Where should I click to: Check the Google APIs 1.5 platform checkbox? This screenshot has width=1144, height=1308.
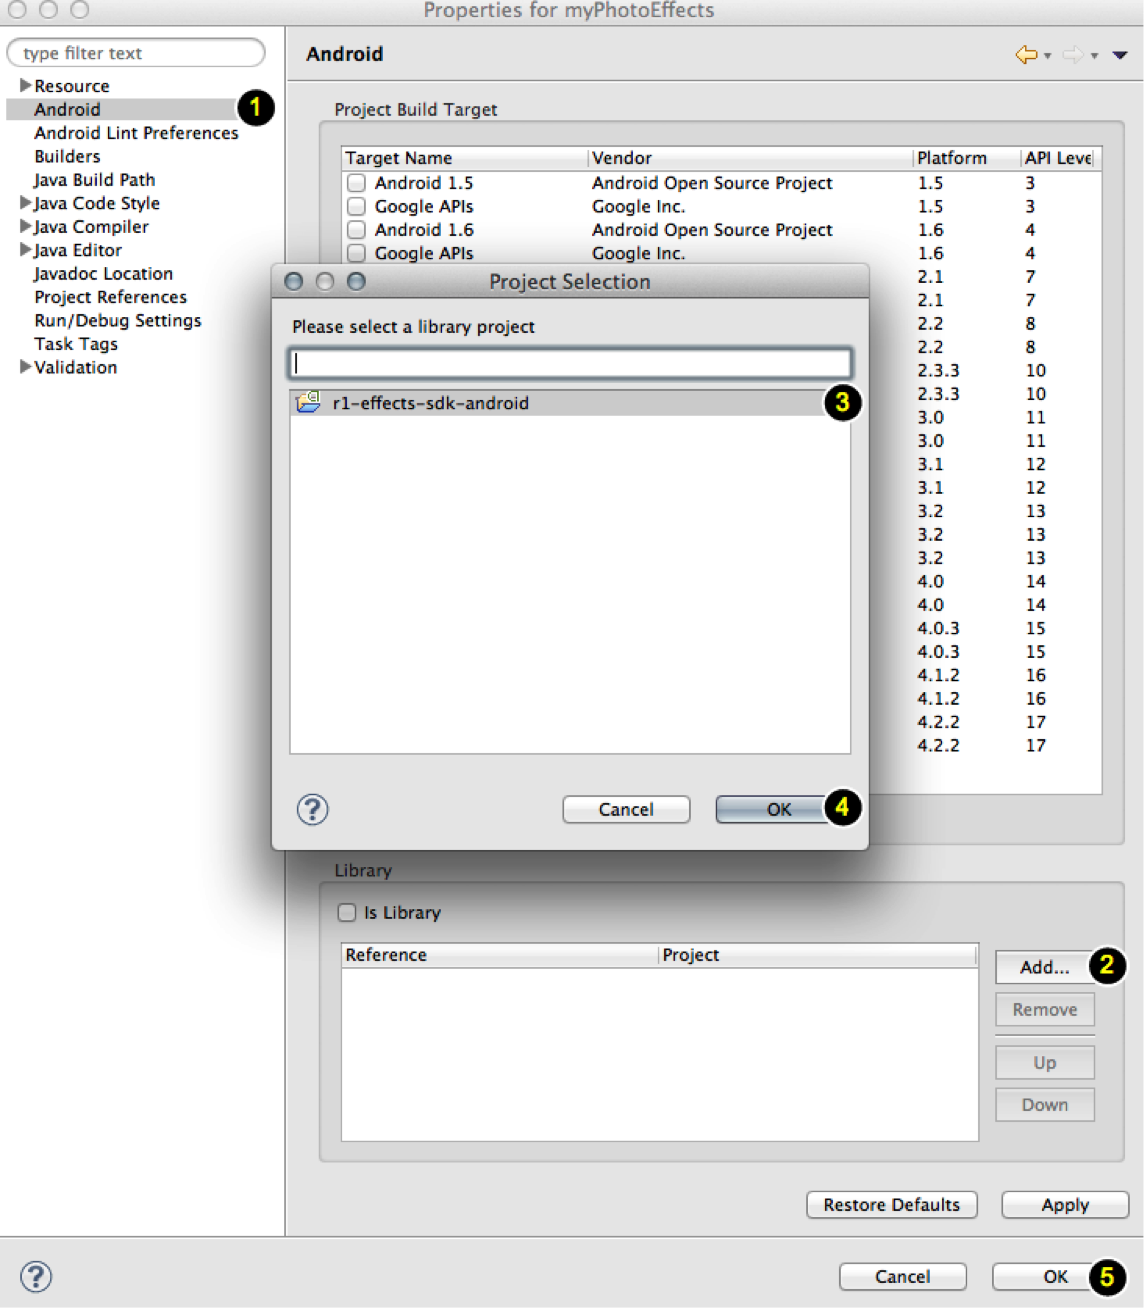[356, 206]
